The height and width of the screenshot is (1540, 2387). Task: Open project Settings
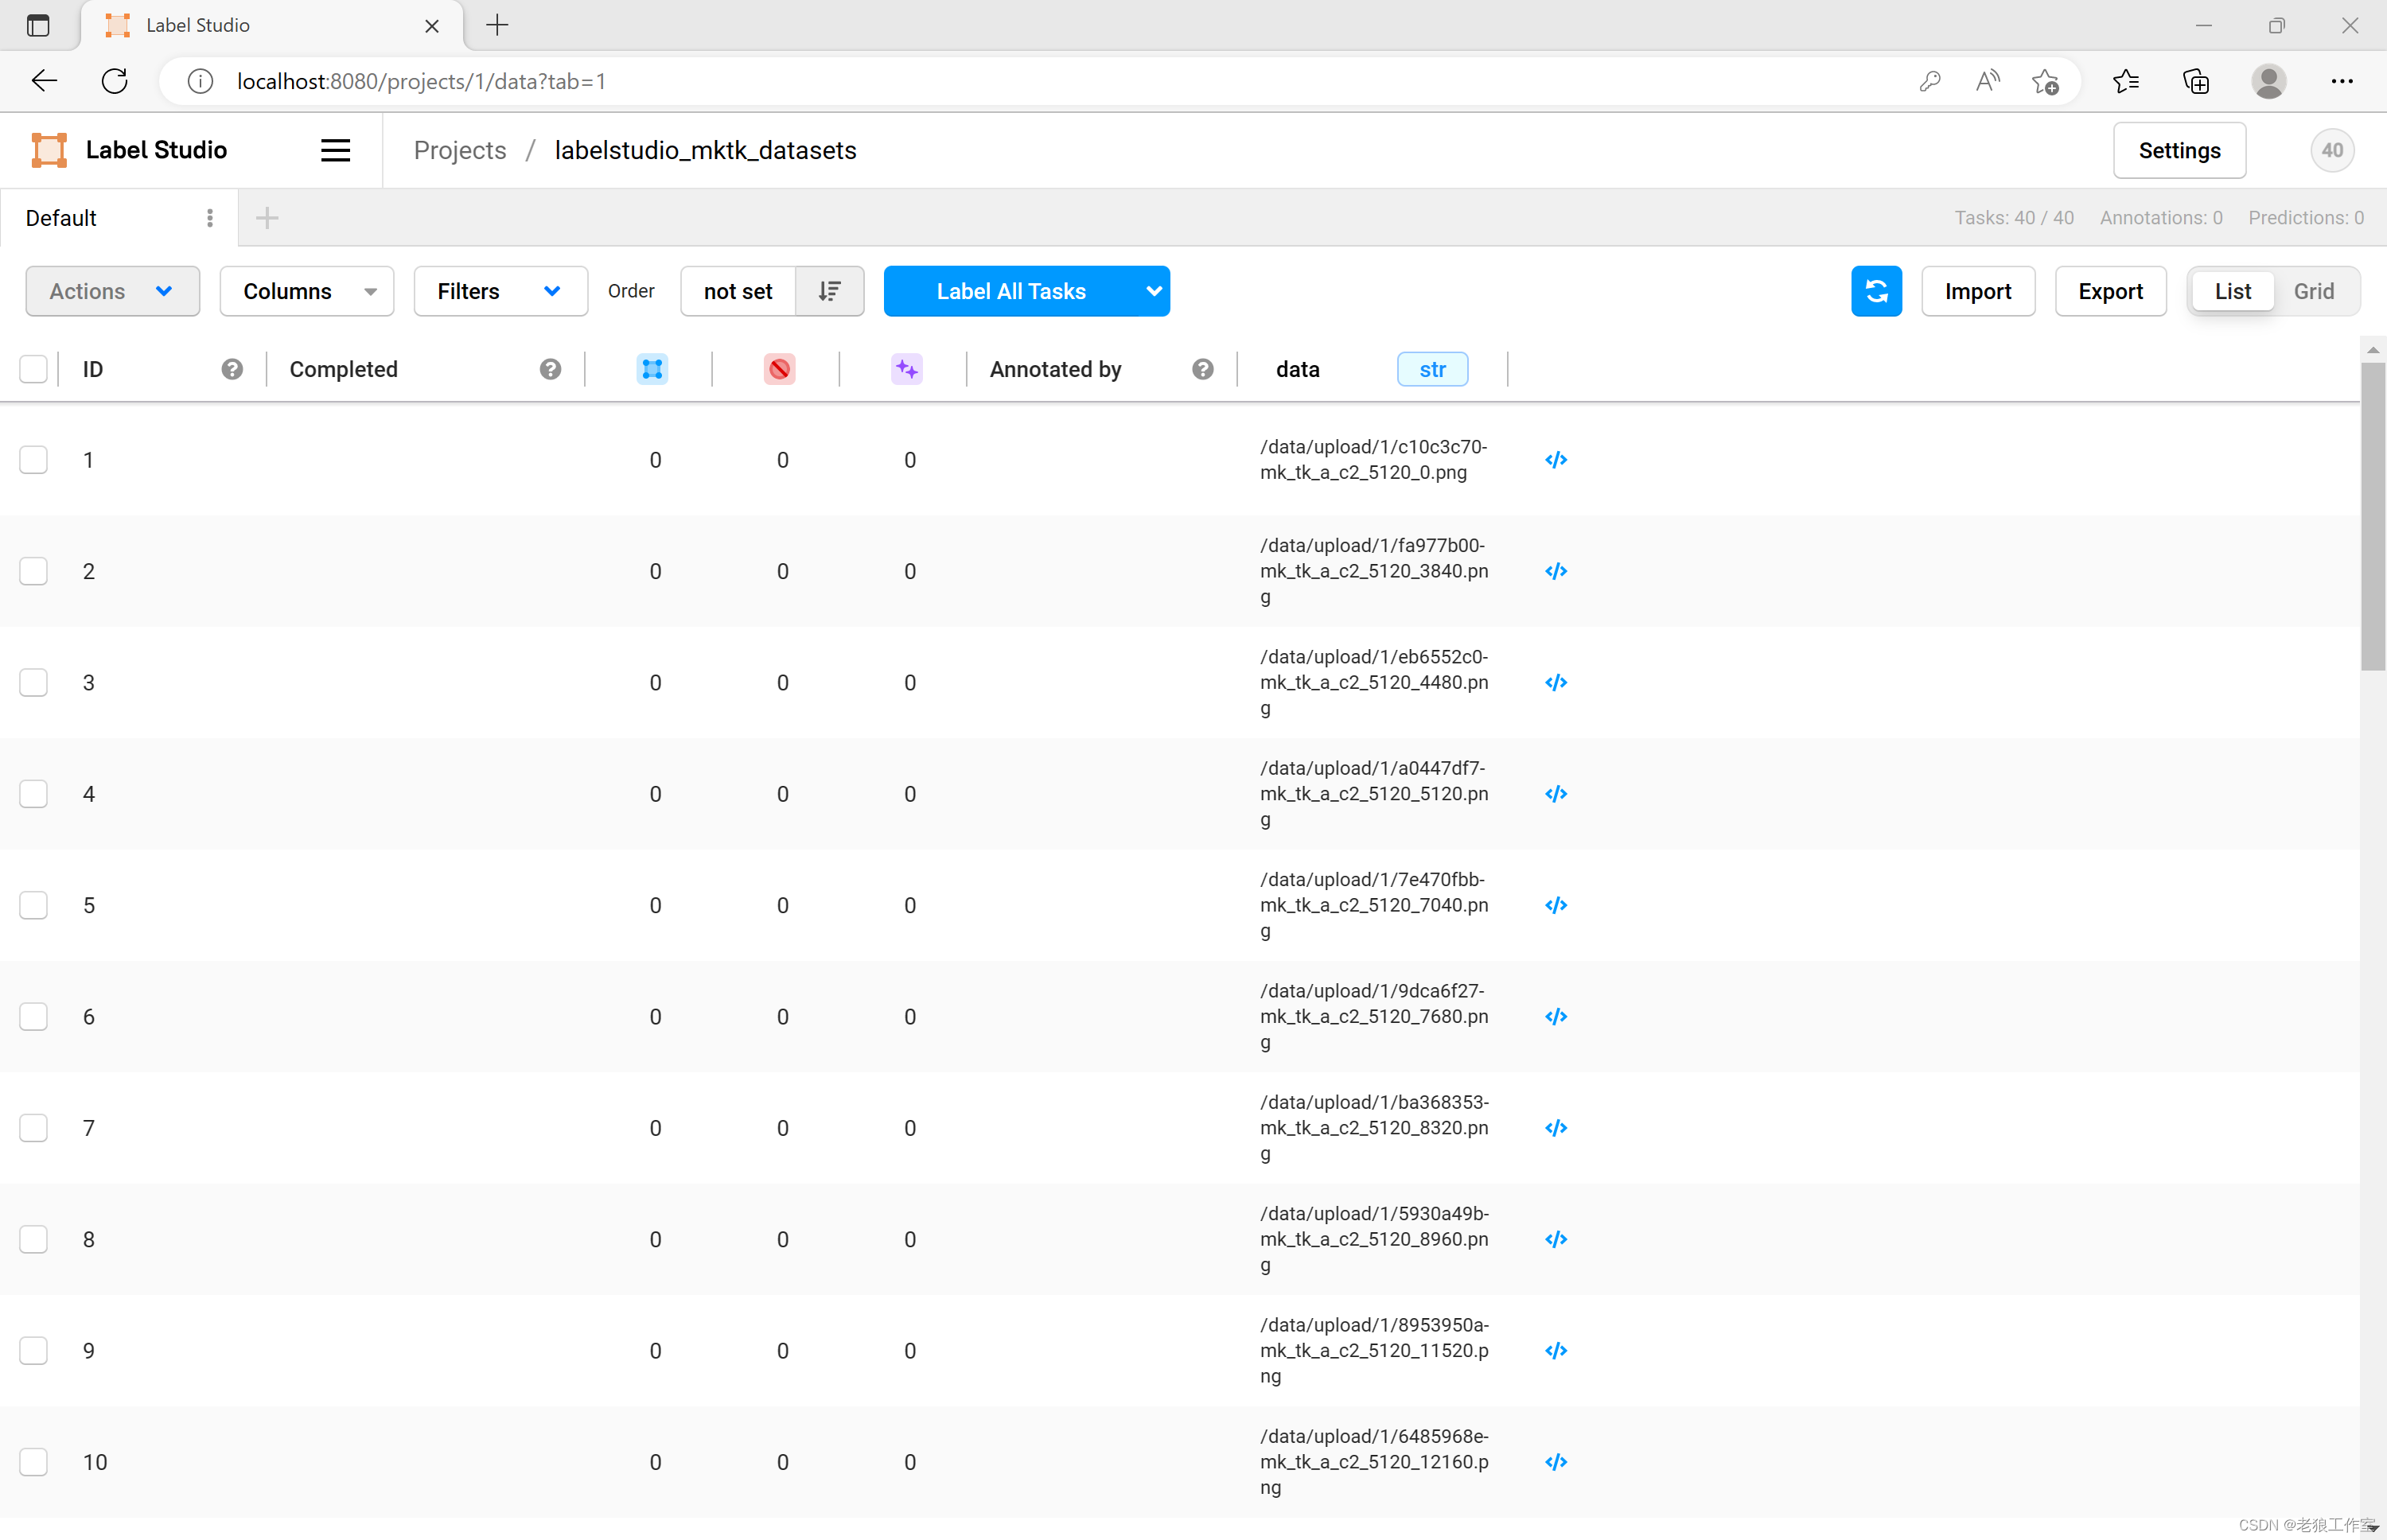pyautogui.click(x=2178, y=150)
